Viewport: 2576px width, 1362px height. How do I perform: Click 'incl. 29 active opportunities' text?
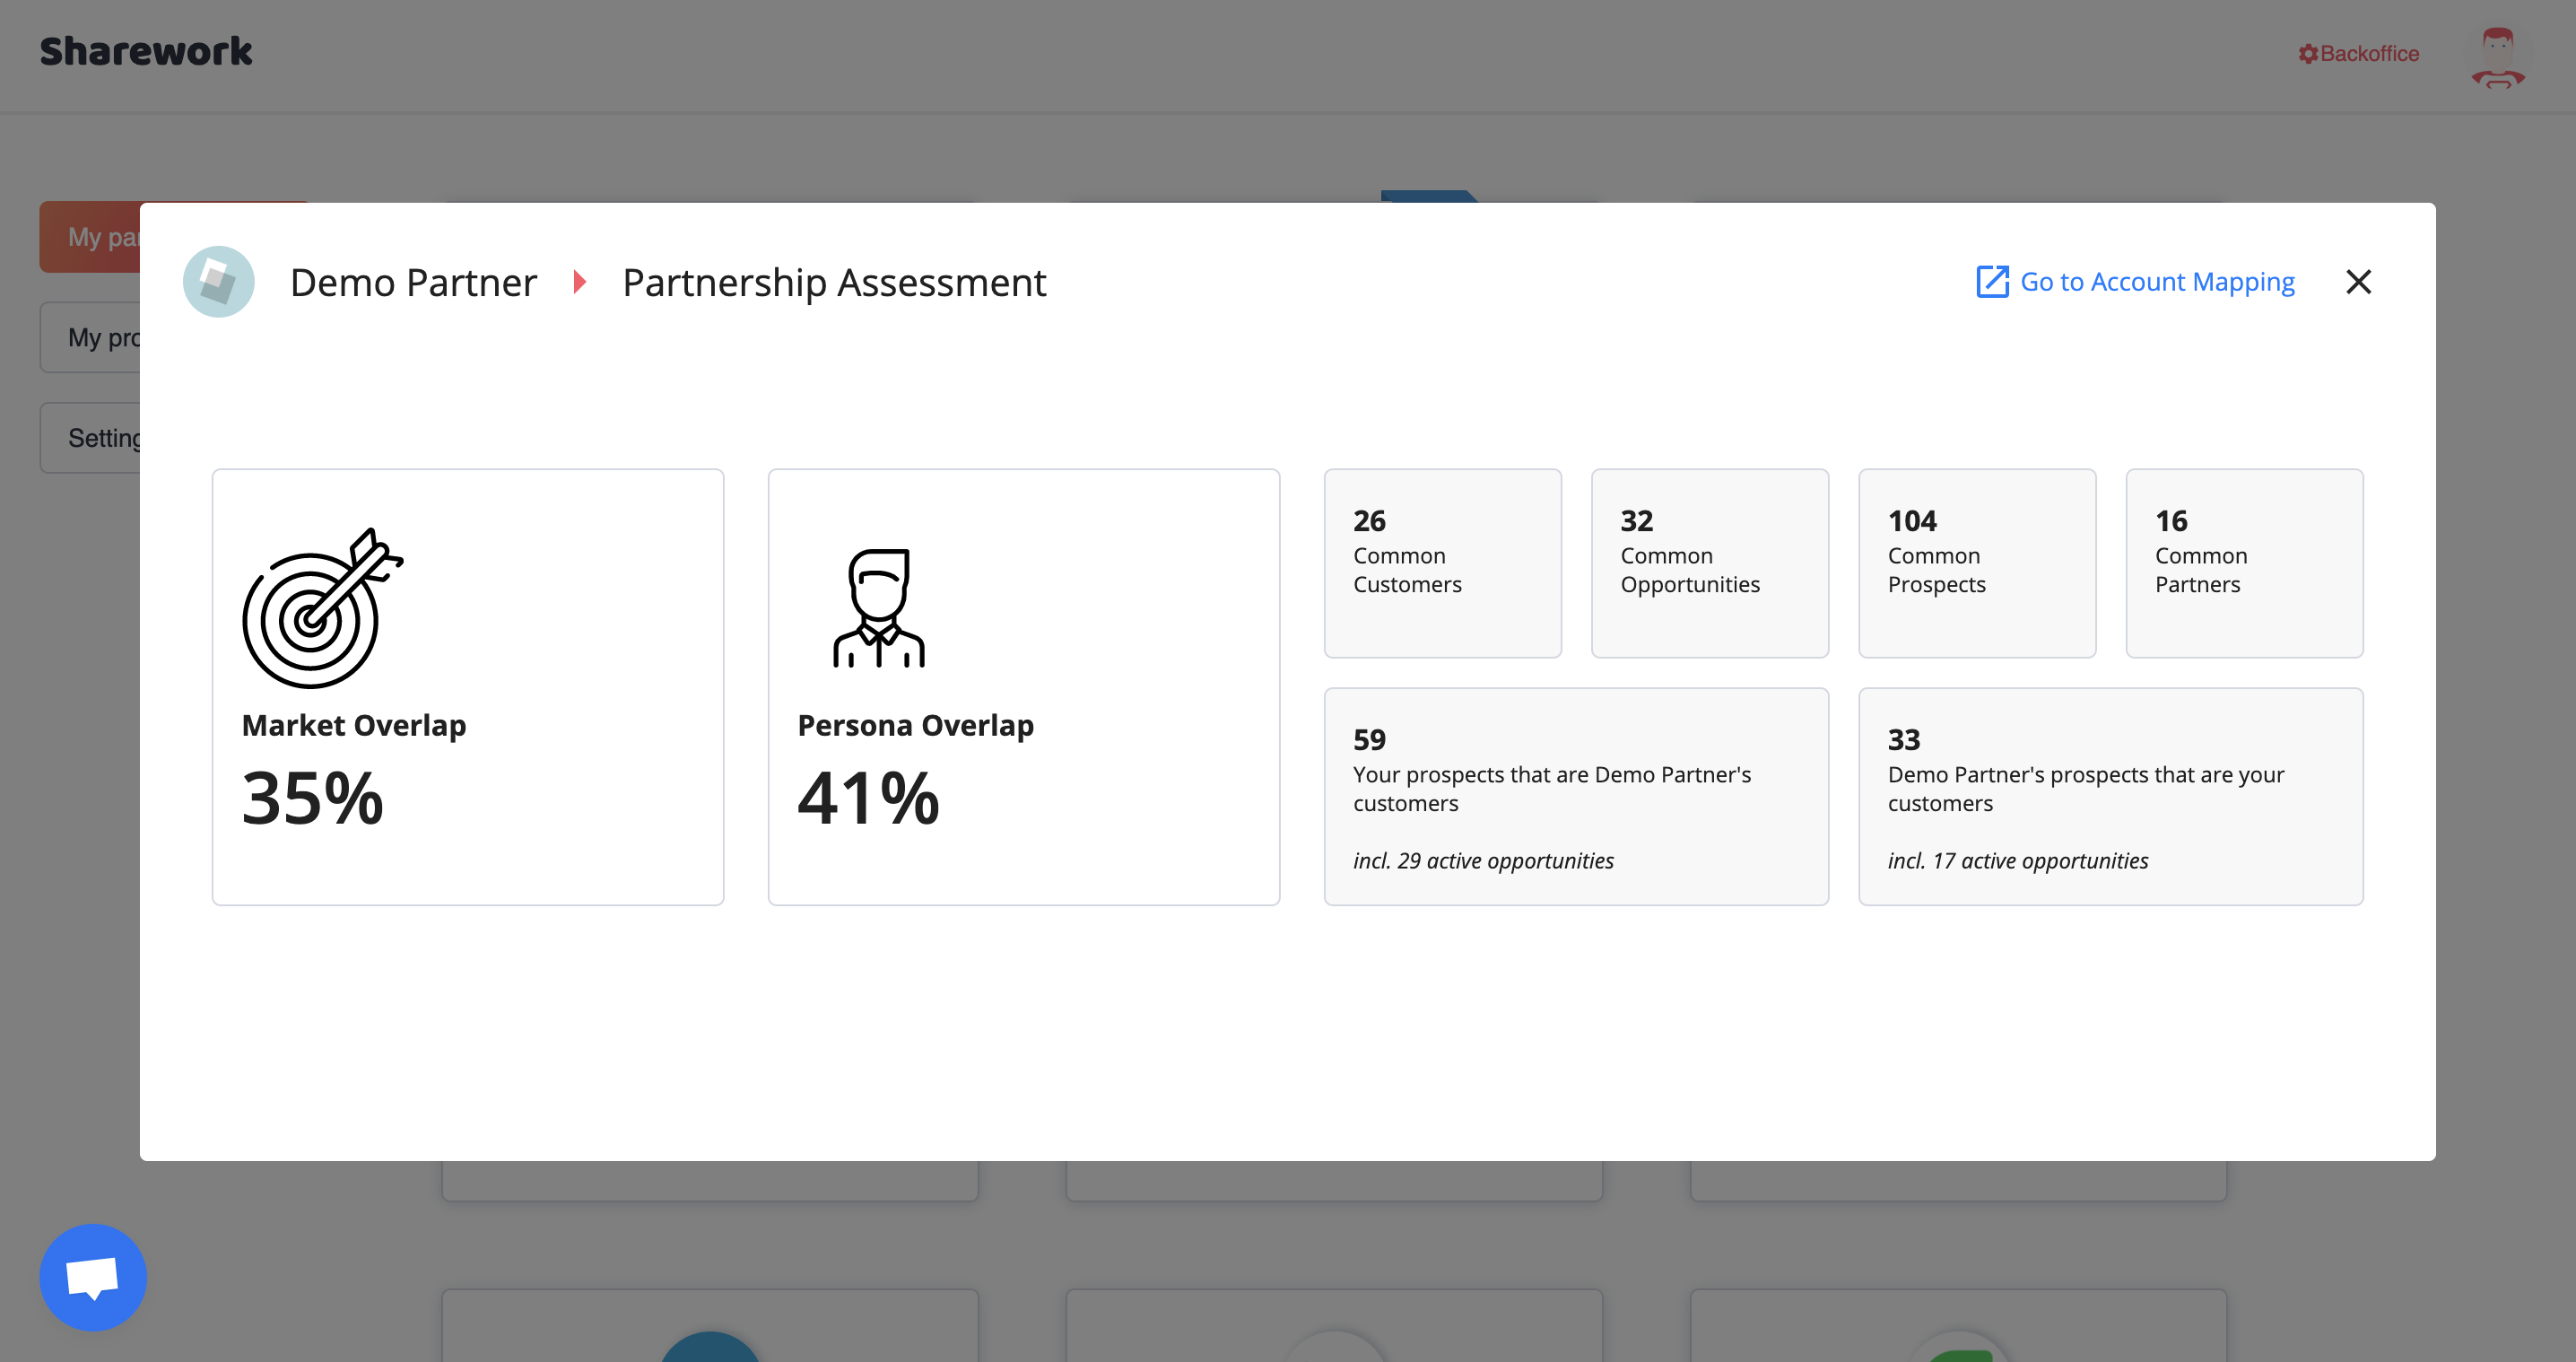1483,861
